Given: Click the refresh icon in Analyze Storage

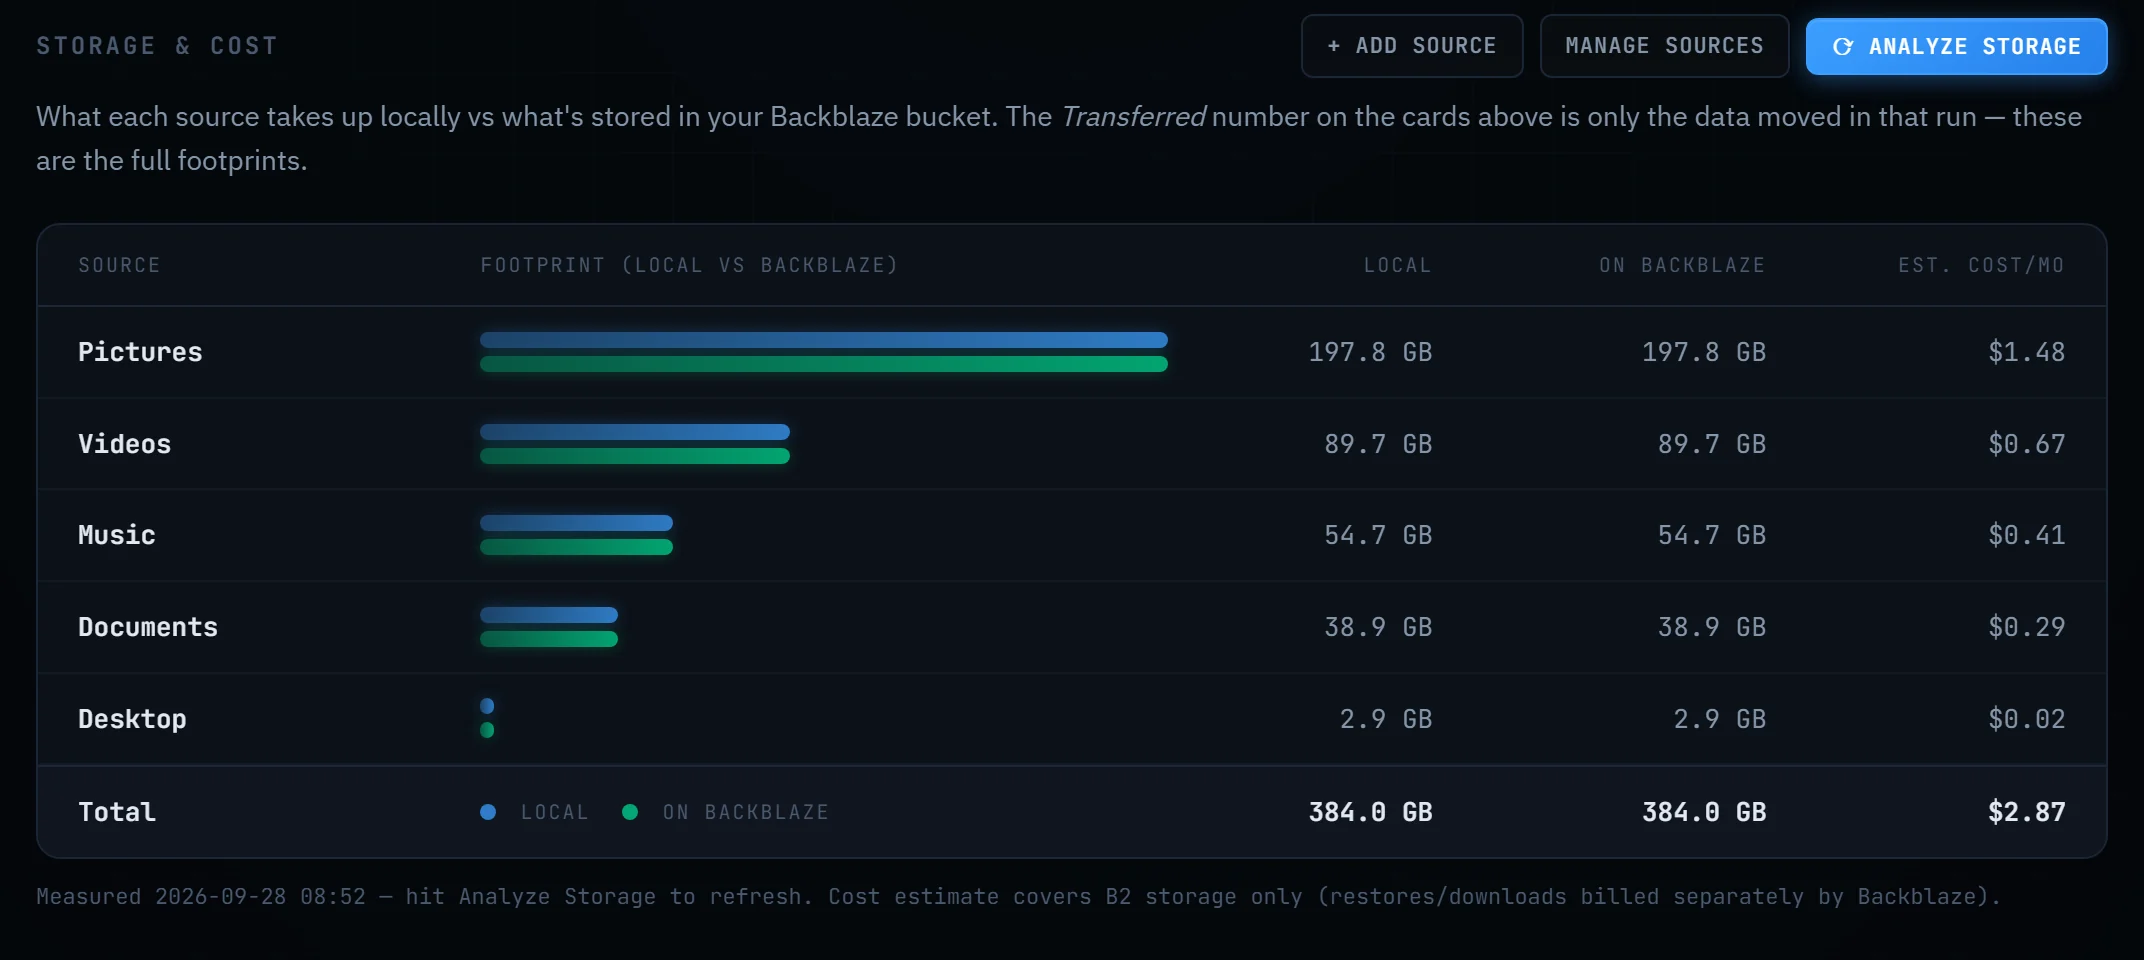Looking at the screenshot, I should coord(1843,47).
